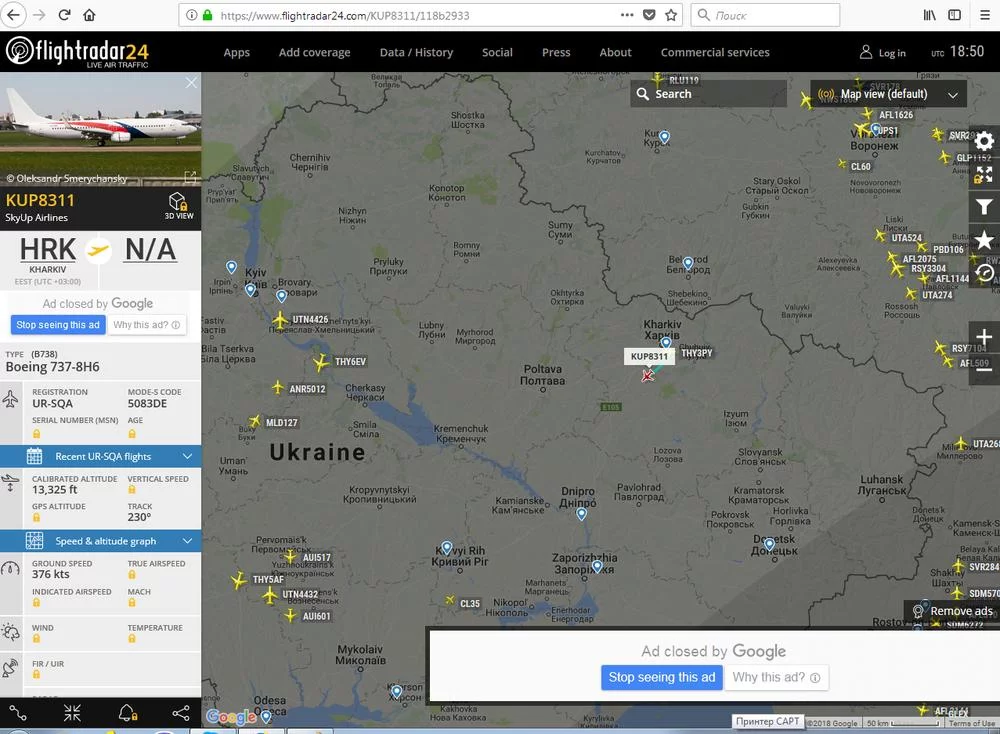Expand Recent UR-SQA flights section
Screen dimensions: 1000x734
(101, 456)
